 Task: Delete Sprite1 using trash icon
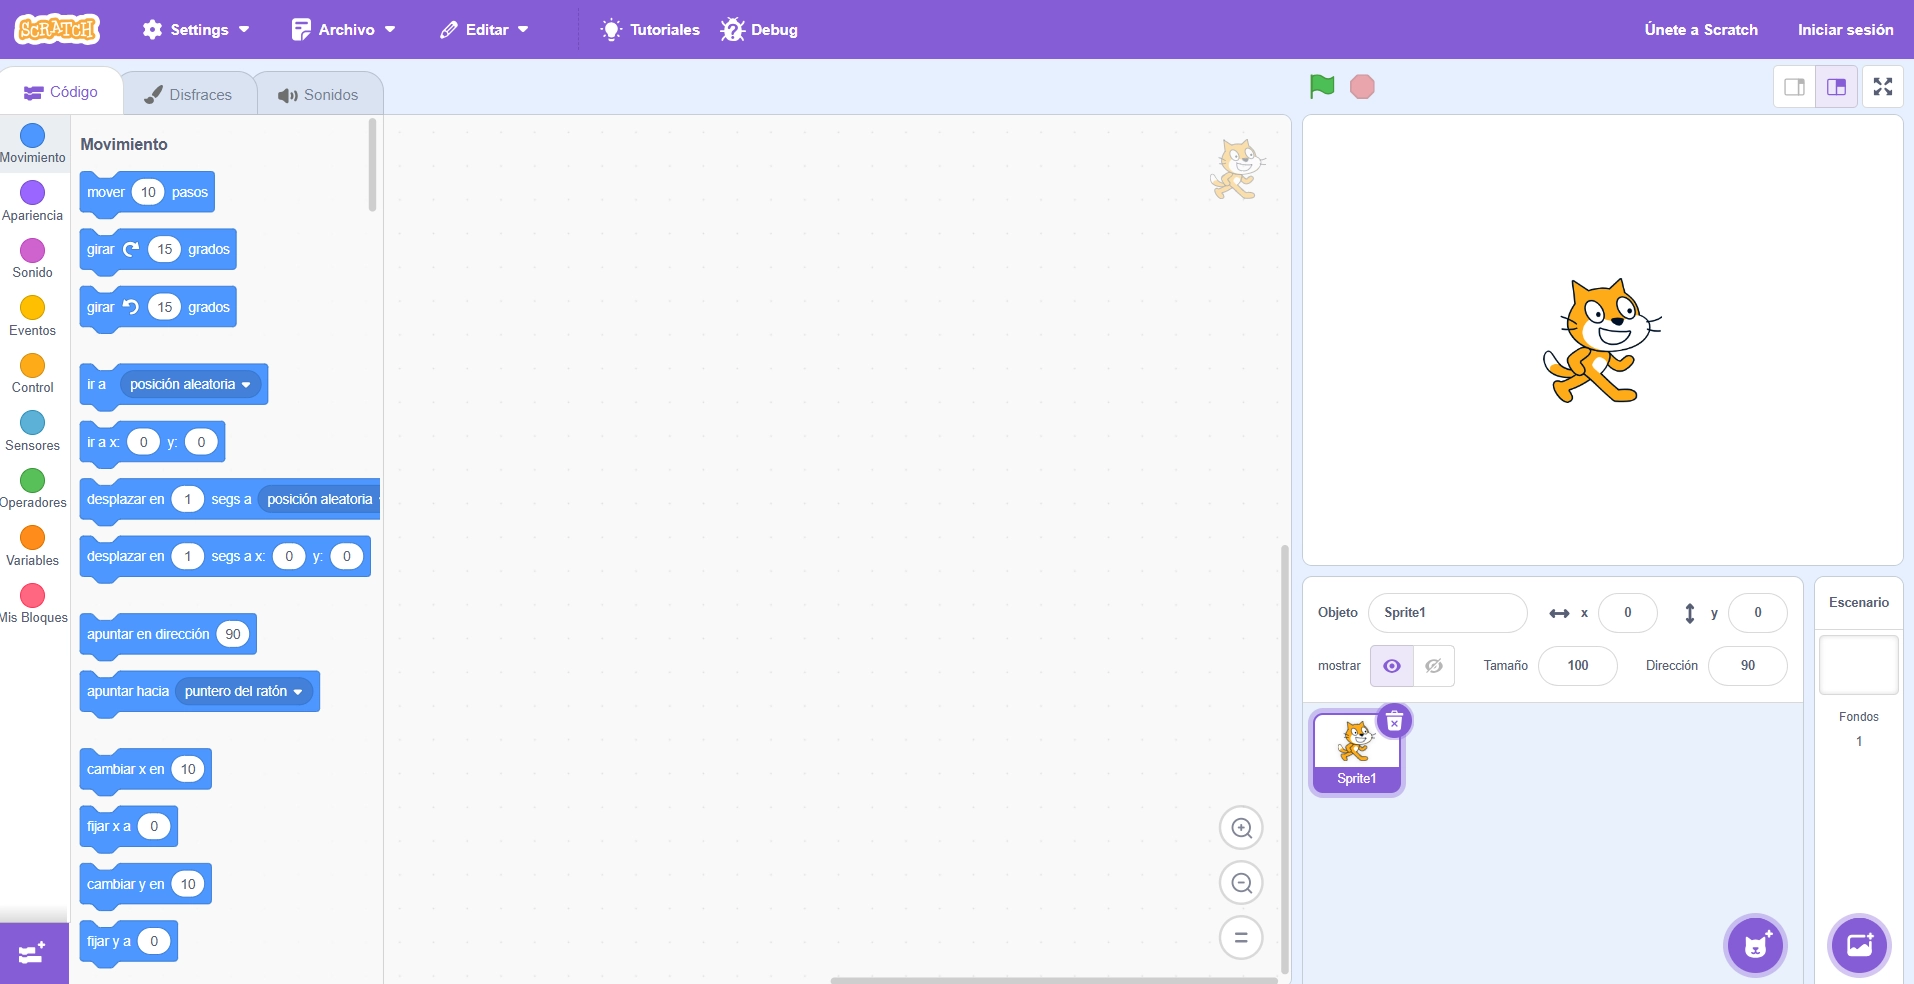click(1394, 721)
